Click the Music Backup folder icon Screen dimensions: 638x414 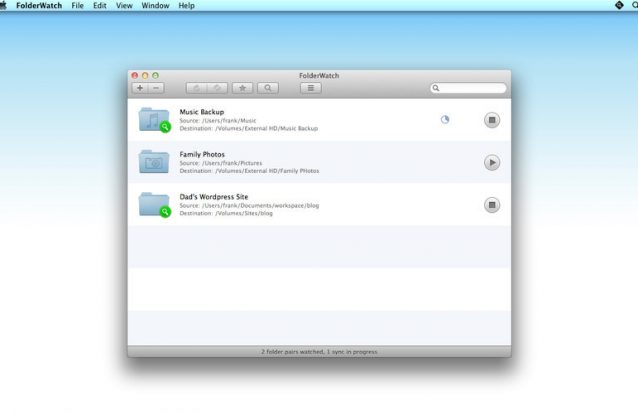154,120
